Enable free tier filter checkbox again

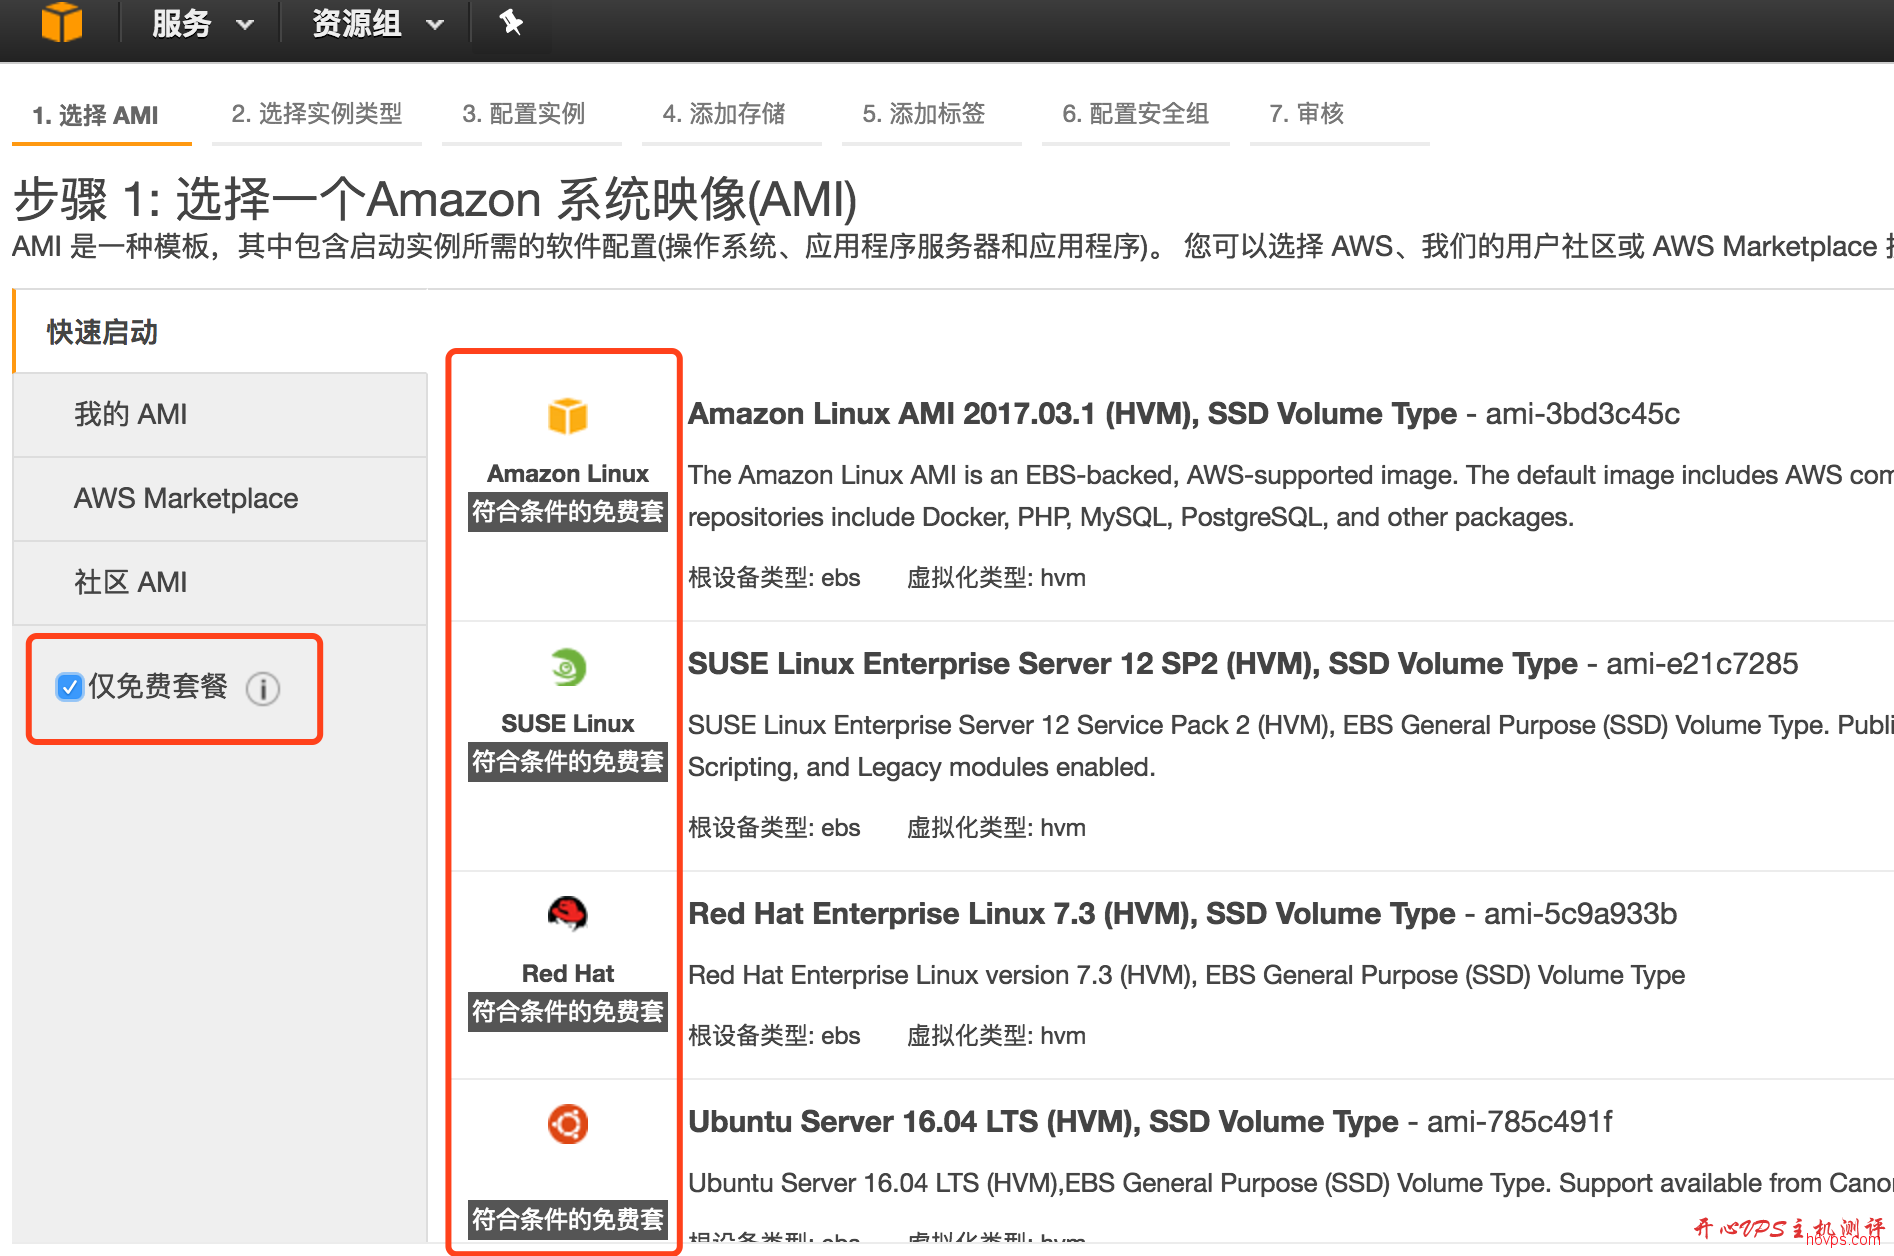(69, 687)
